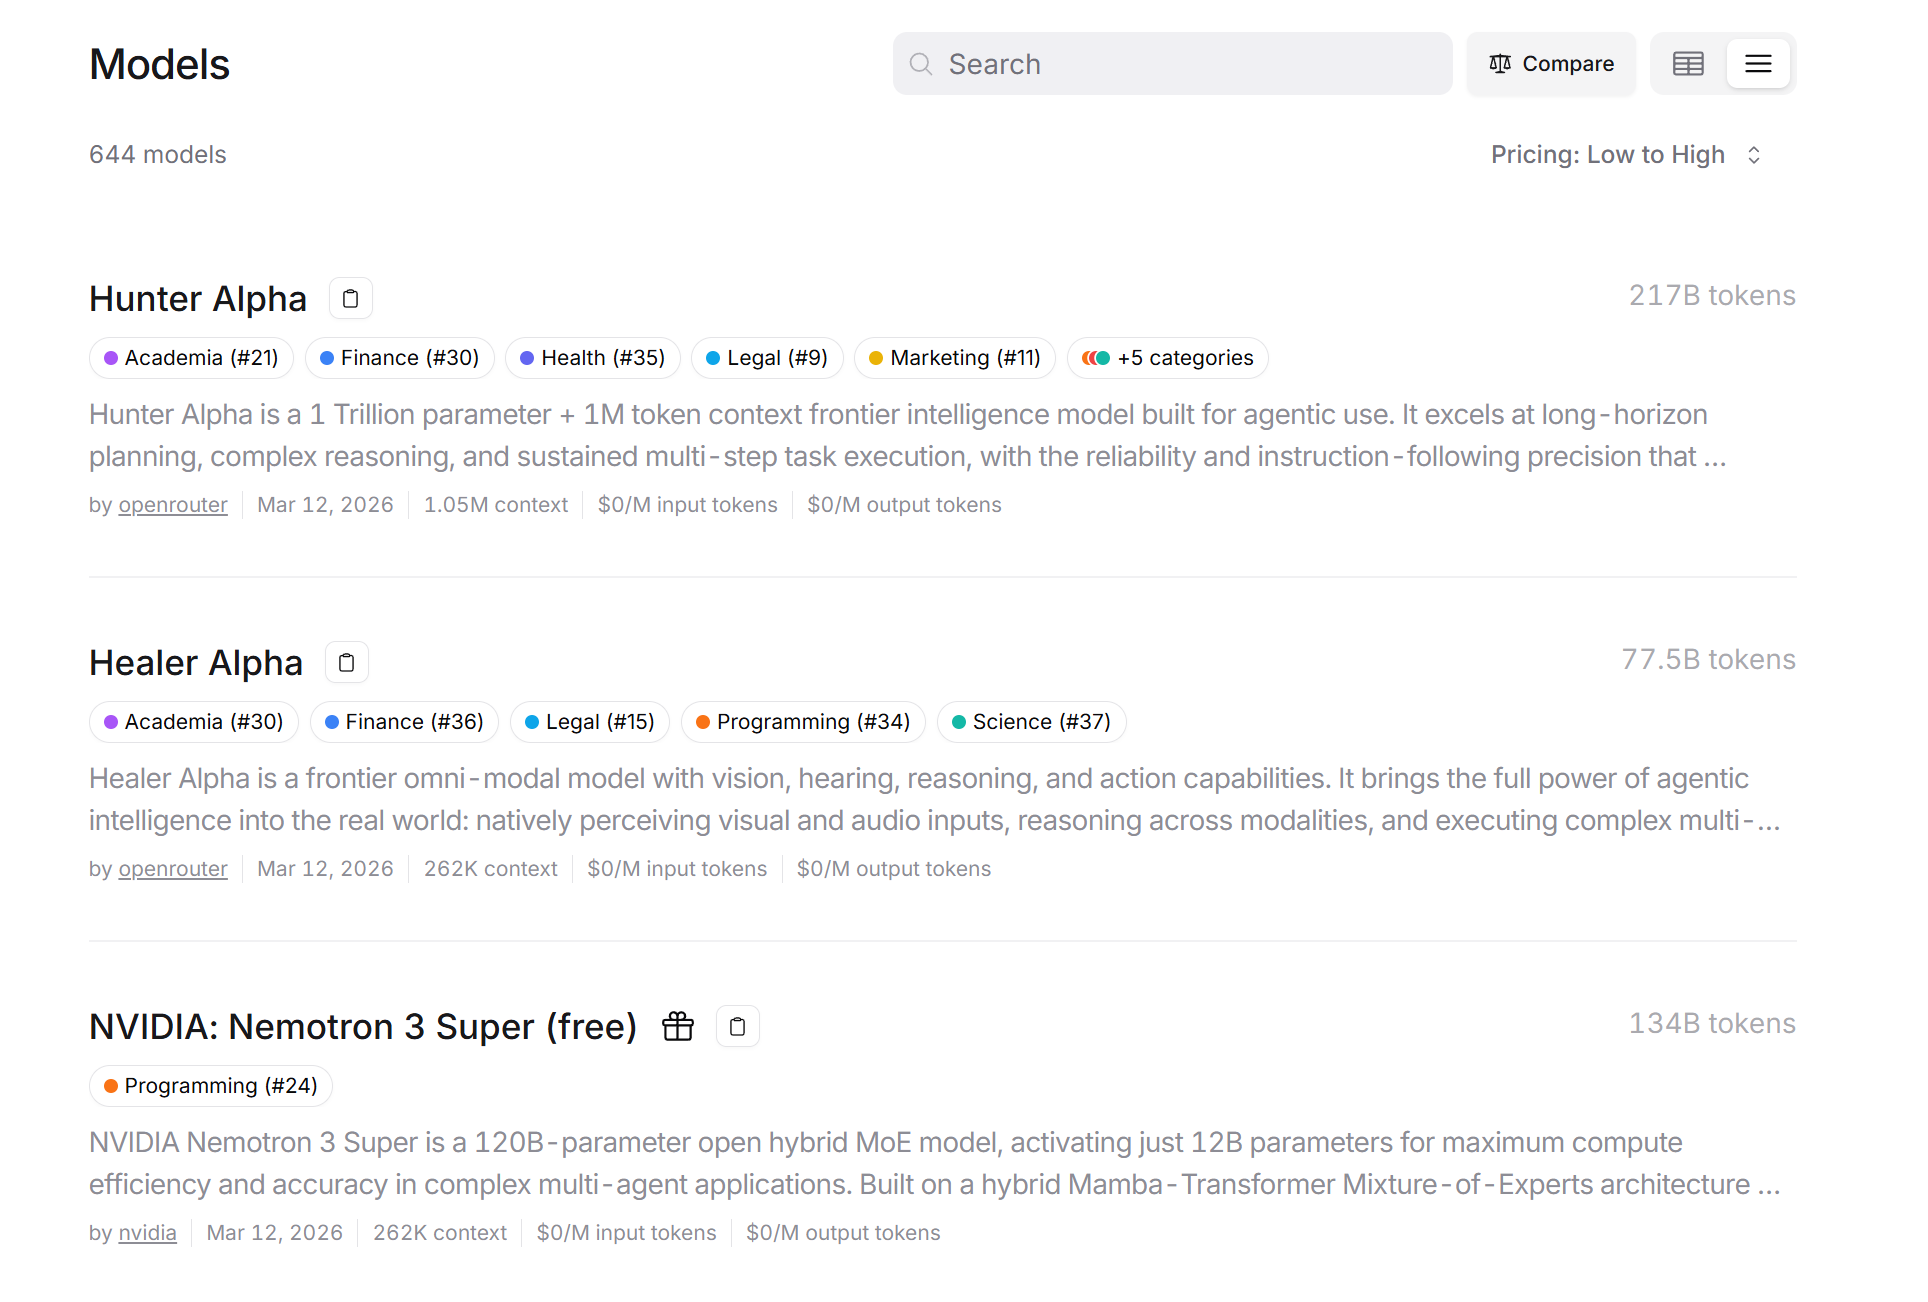The image size is (1928, 1302).
Task: Open the Healer Alpha model title
Action: click(x=196, y=662)
